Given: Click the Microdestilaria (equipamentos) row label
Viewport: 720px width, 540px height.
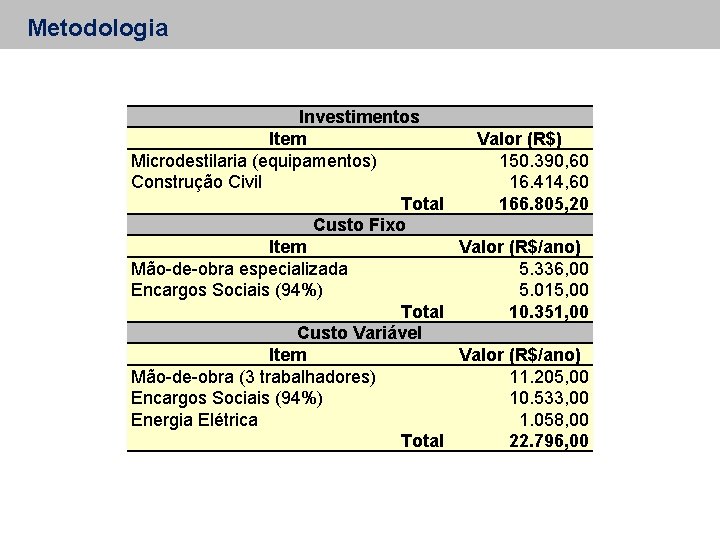Looking at the screenshot, I should (x=254, y=161).
